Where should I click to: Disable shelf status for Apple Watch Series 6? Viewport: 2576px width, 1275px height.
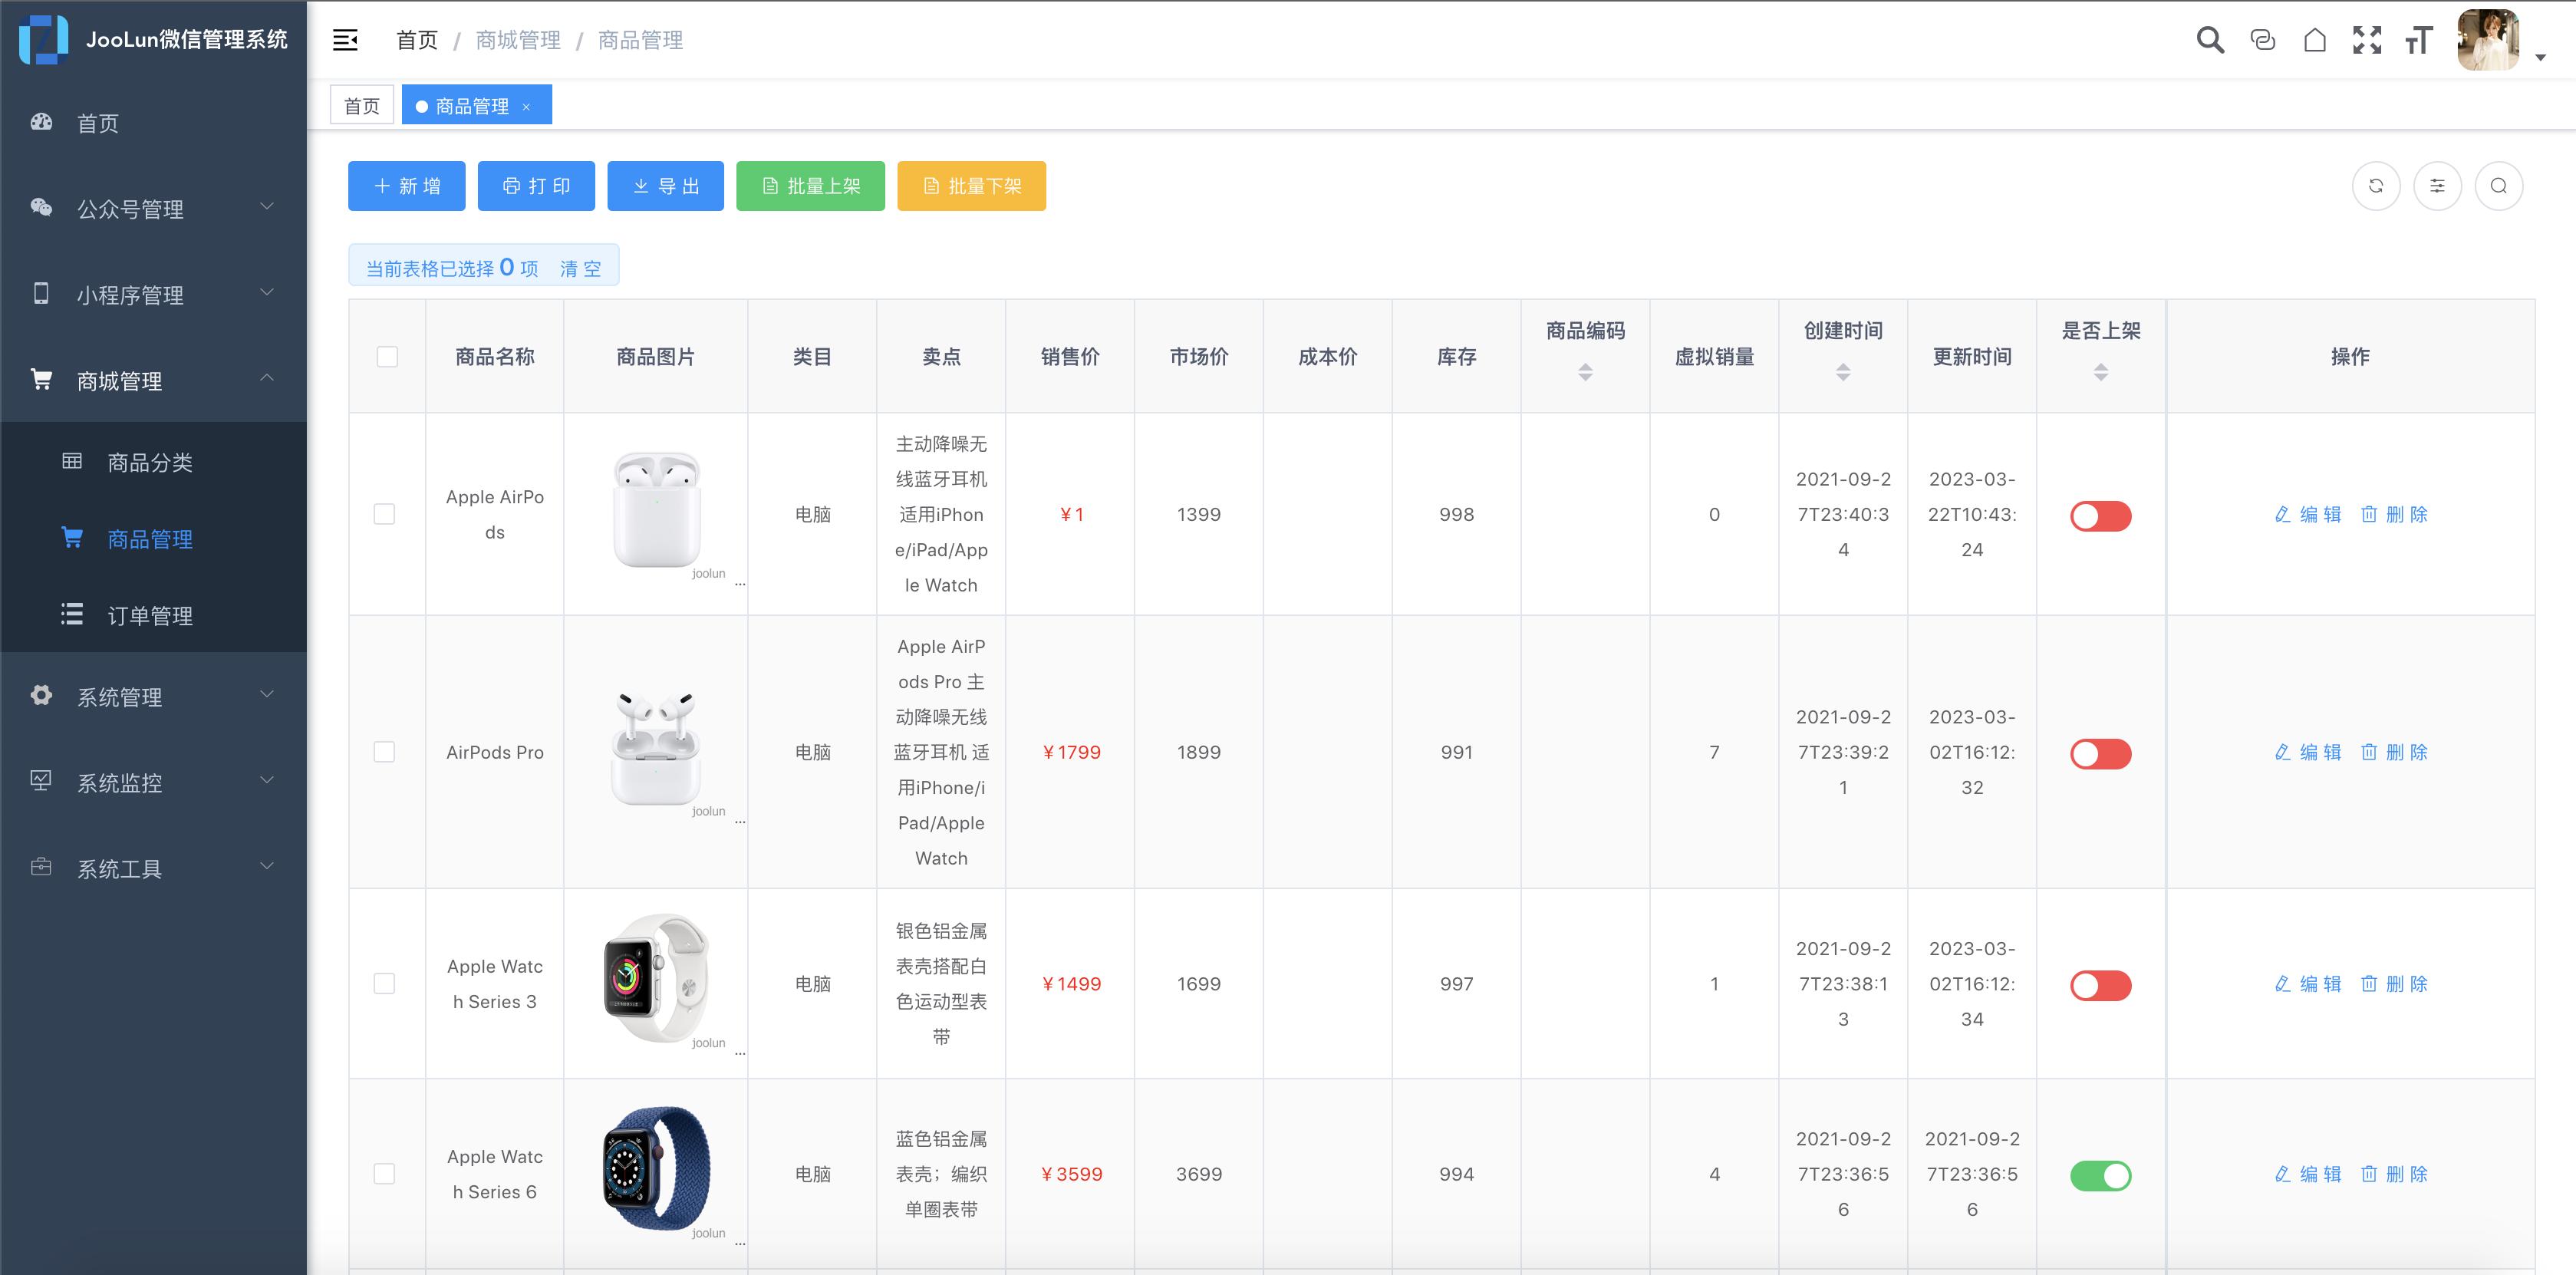tap(2101, 1176)
